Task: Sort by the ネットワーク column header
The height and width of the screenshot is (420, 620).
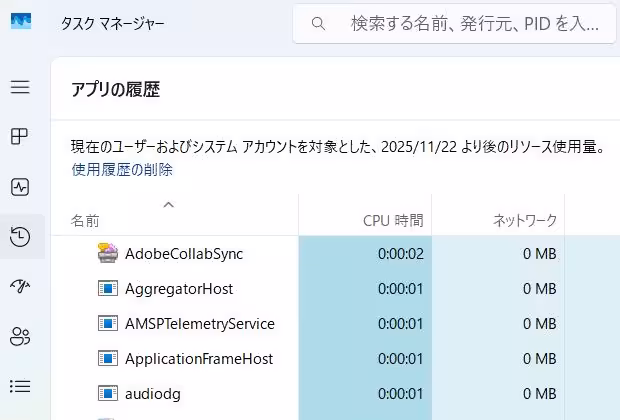Action: pos(498,216)
